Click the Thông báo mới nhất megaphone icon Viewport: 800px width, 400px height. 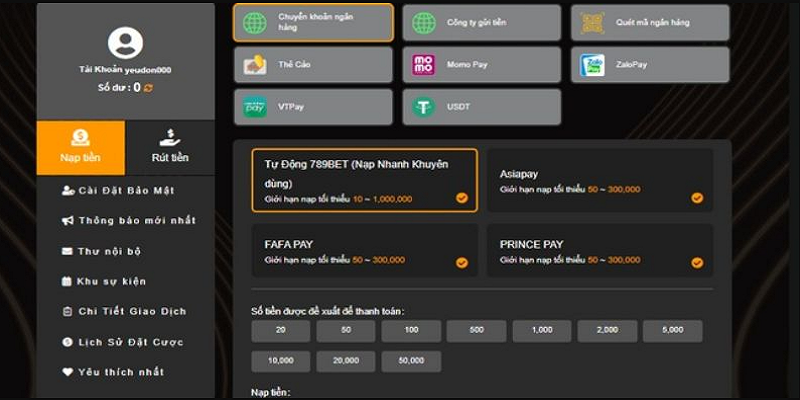pos(67,220)
